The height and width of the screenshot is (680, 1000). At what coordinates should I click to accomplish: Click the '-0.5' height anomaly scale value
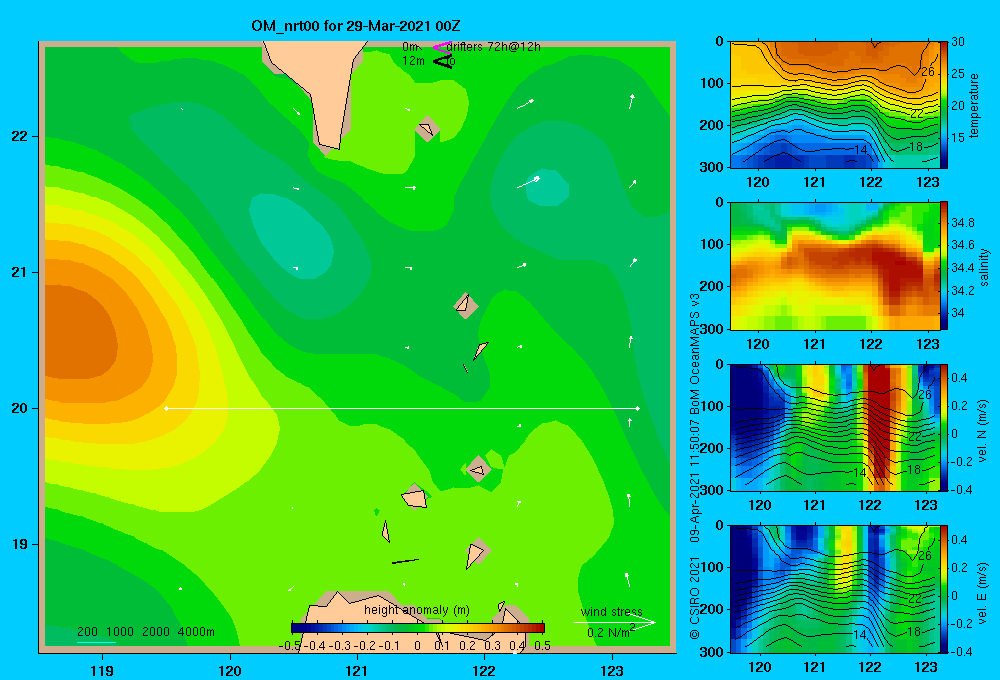290,646
